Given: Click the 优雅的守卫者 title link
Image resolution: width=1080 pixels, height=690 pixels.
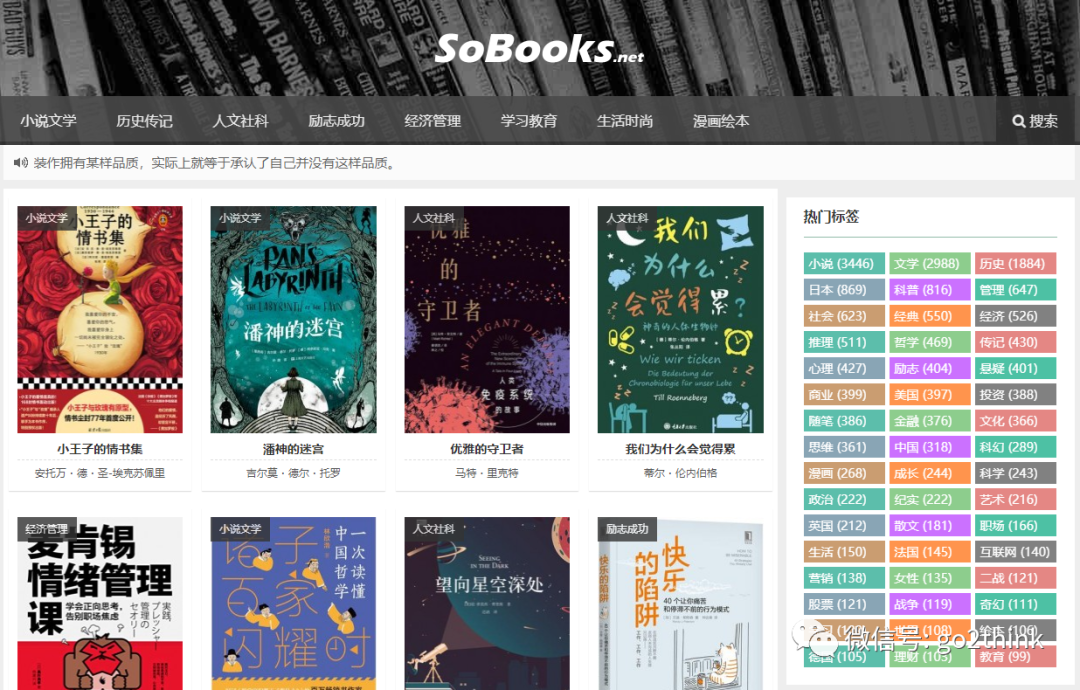Looking at the screenshot, I should [x=487, y=449].
